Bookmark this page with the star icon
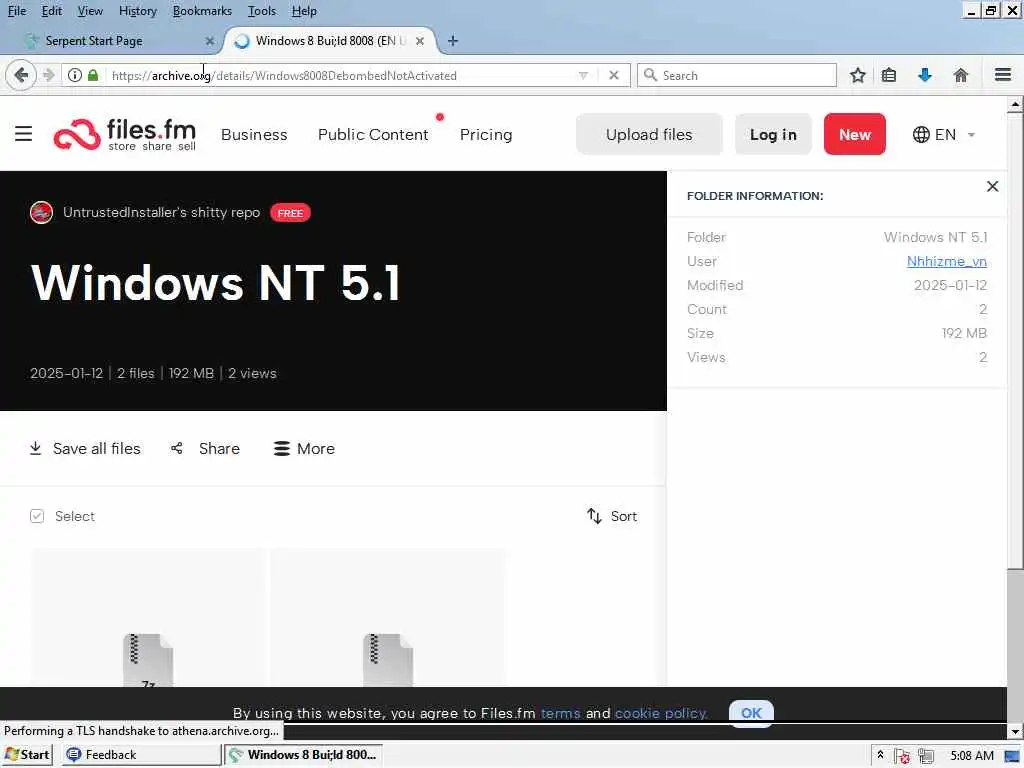 point(857,75)
